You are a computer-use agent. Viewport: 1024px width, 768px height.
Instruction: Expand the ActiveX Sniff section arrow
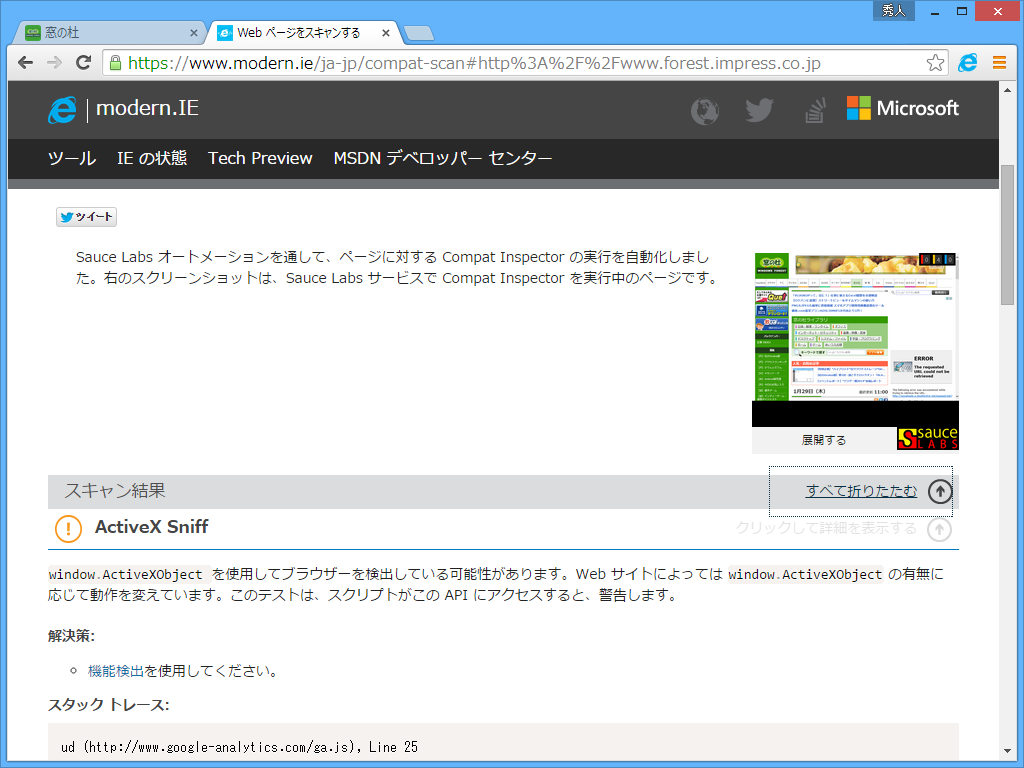coord(938,530)
